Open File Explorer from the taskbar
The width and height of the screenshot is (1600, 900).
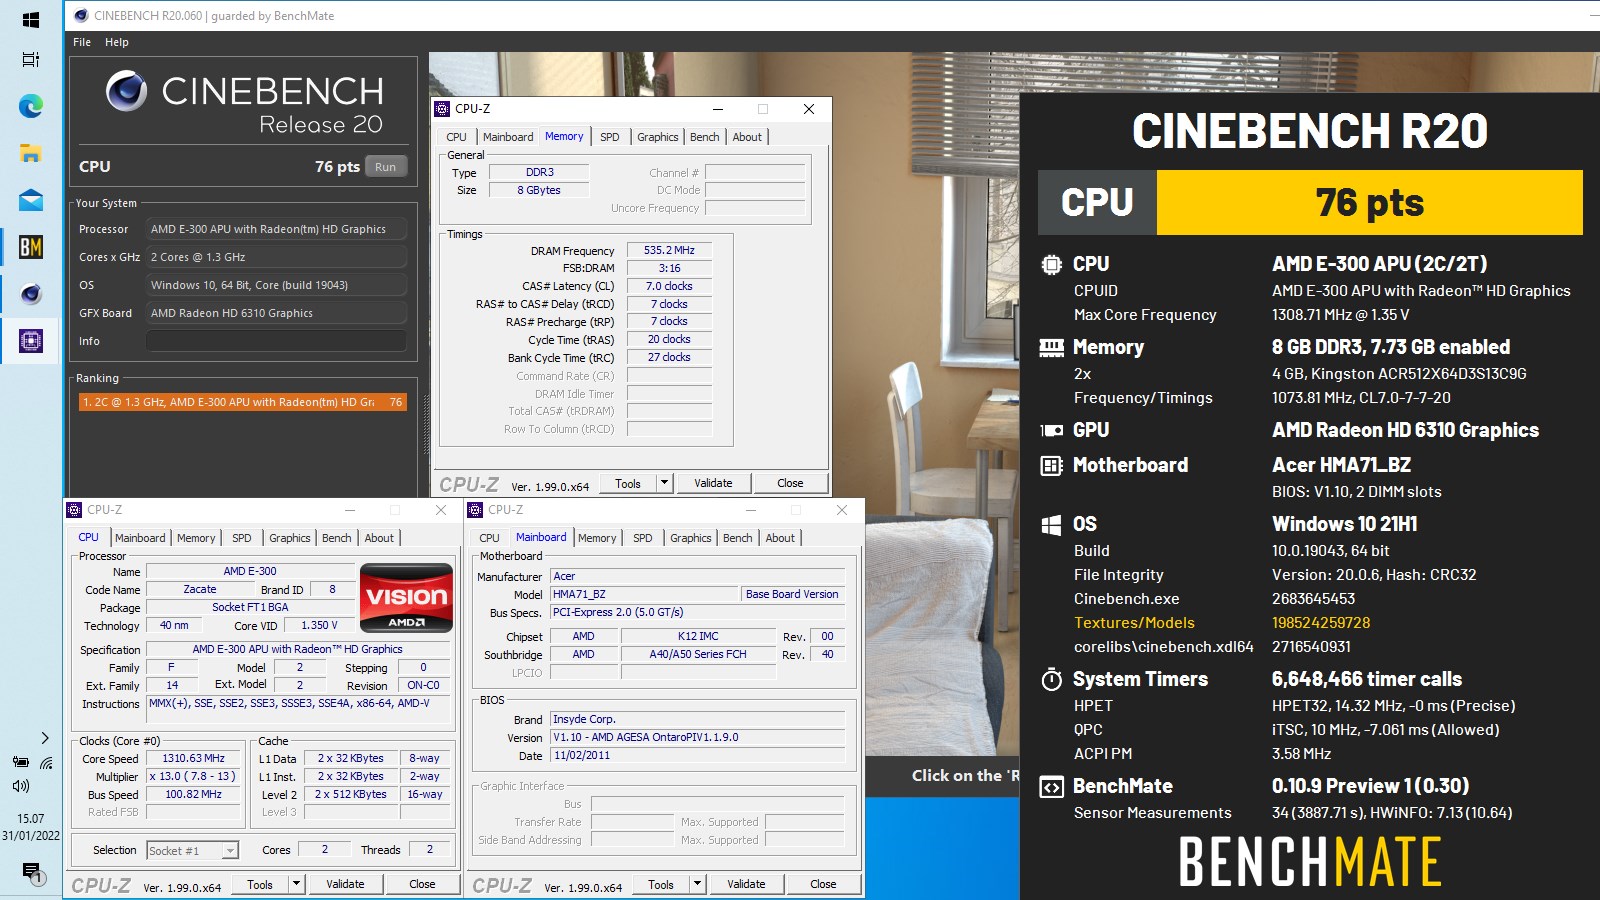(30, 153)
